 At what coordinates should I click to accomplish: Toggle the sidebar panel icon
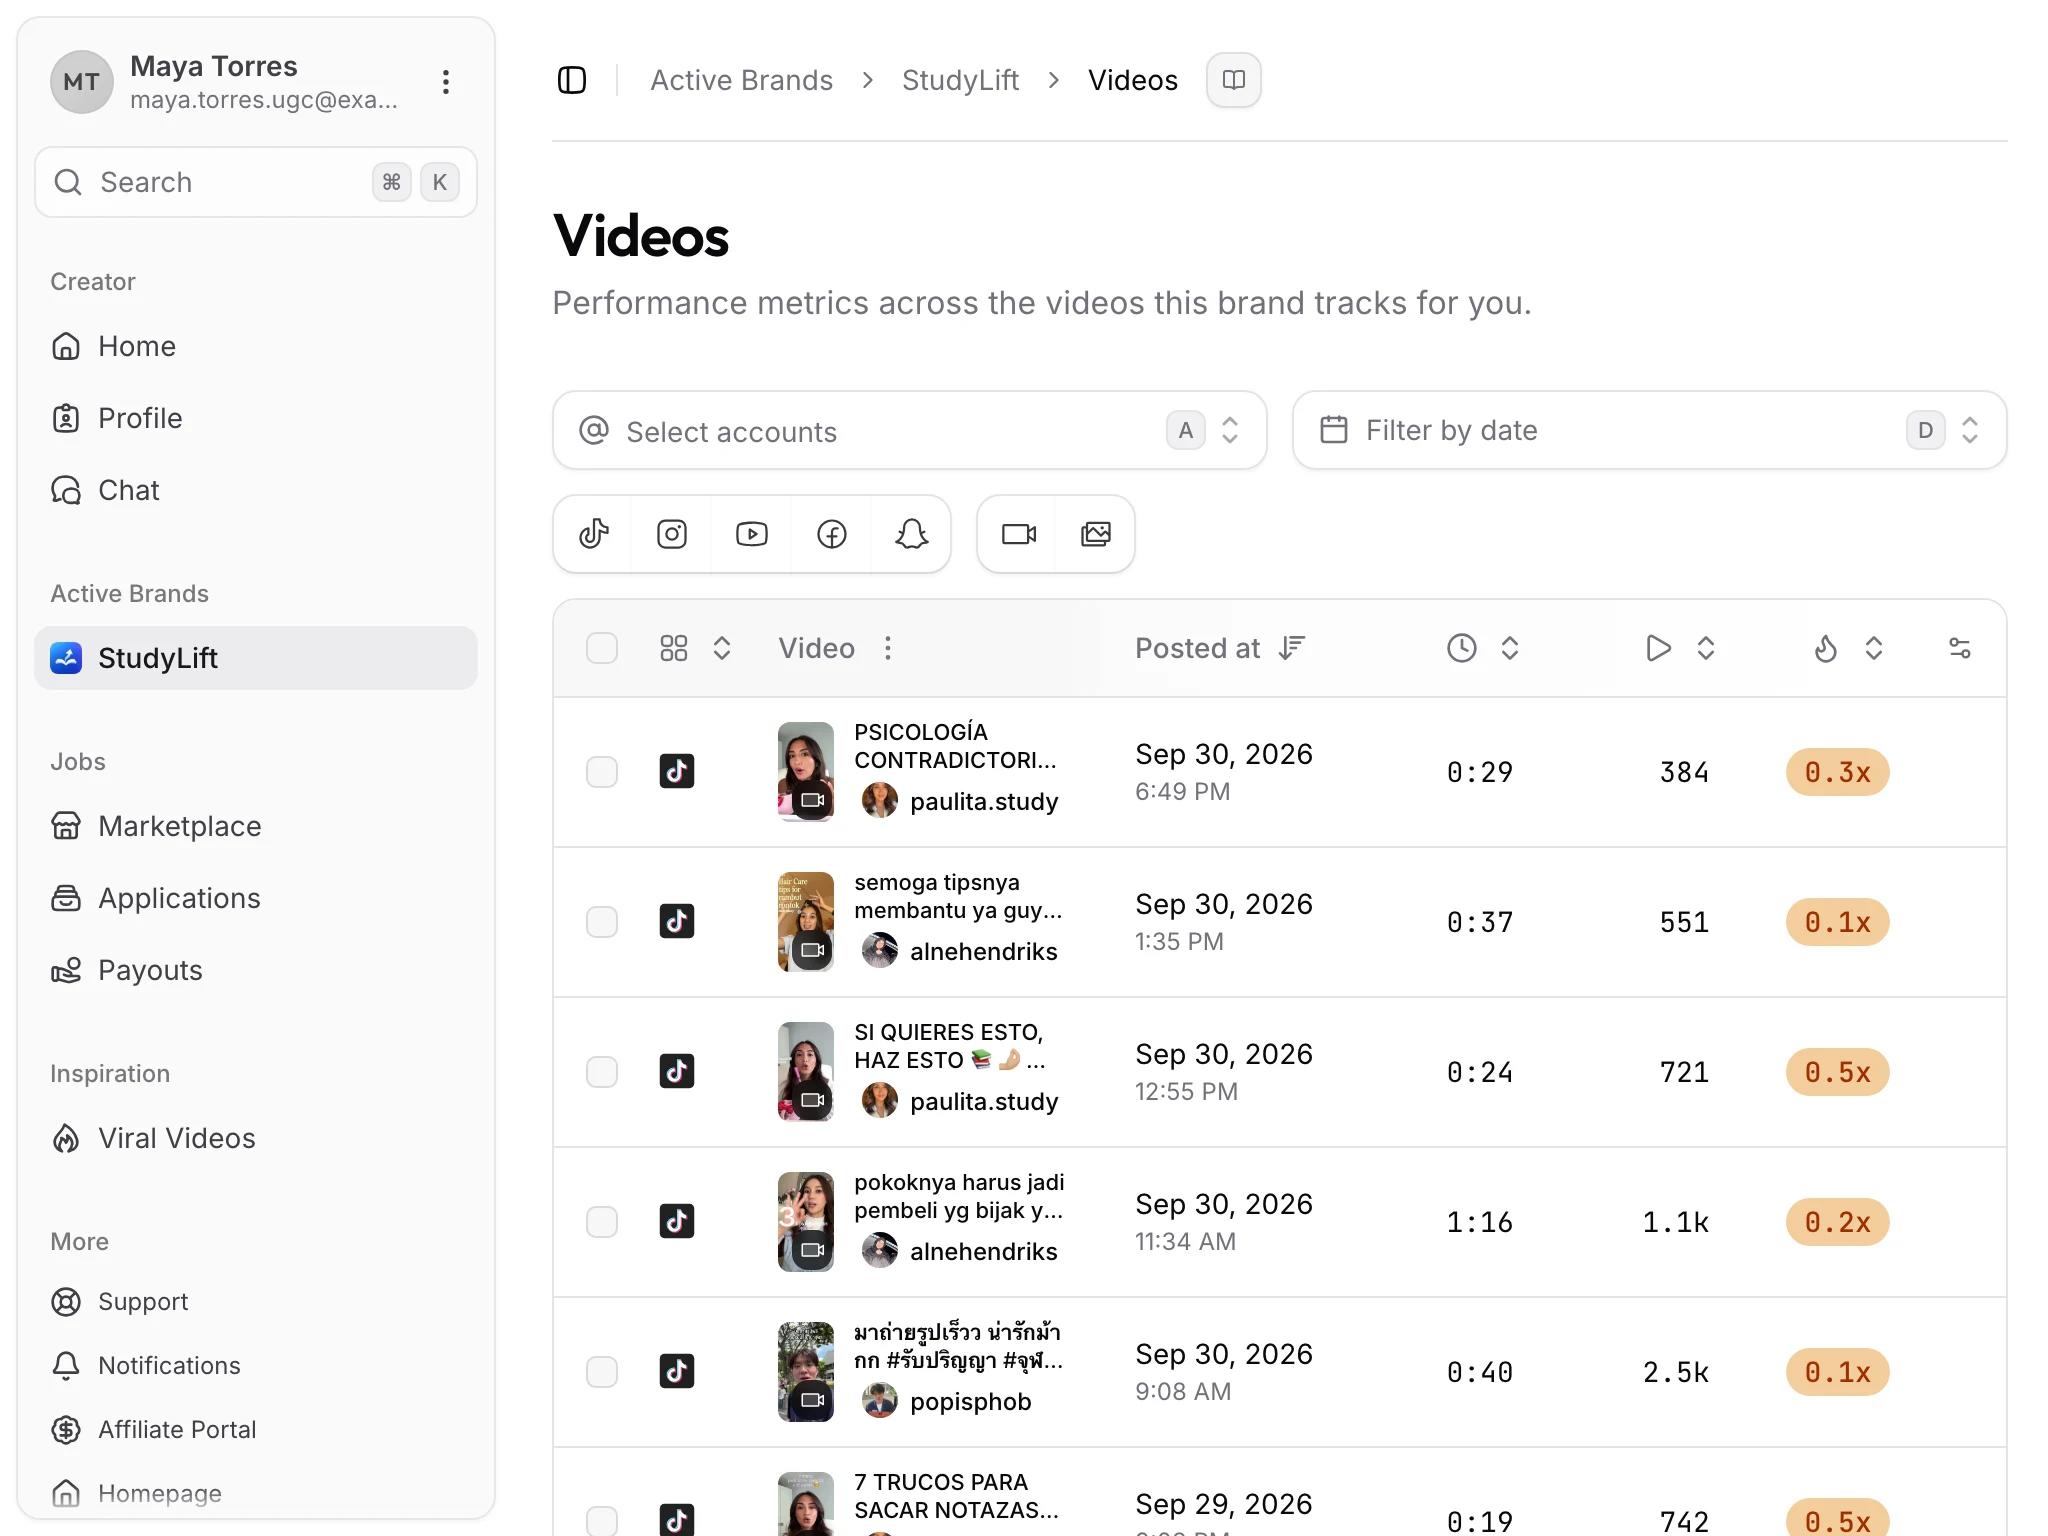(572, 80)
